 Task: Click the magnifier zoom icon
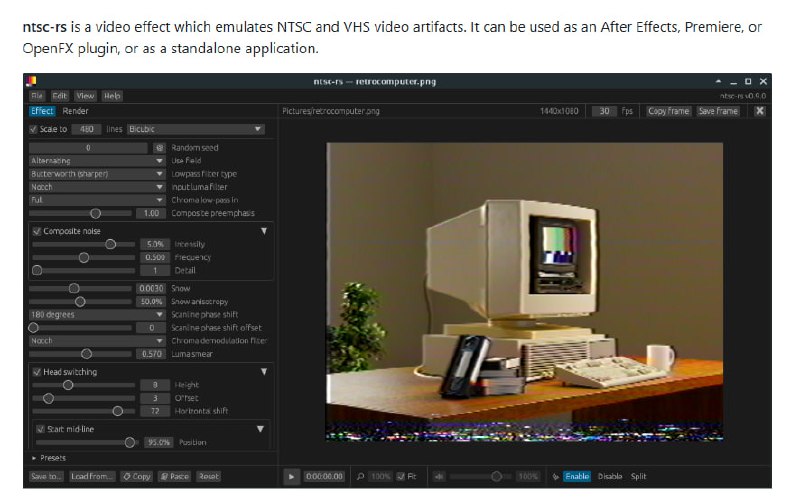[360, 477]
